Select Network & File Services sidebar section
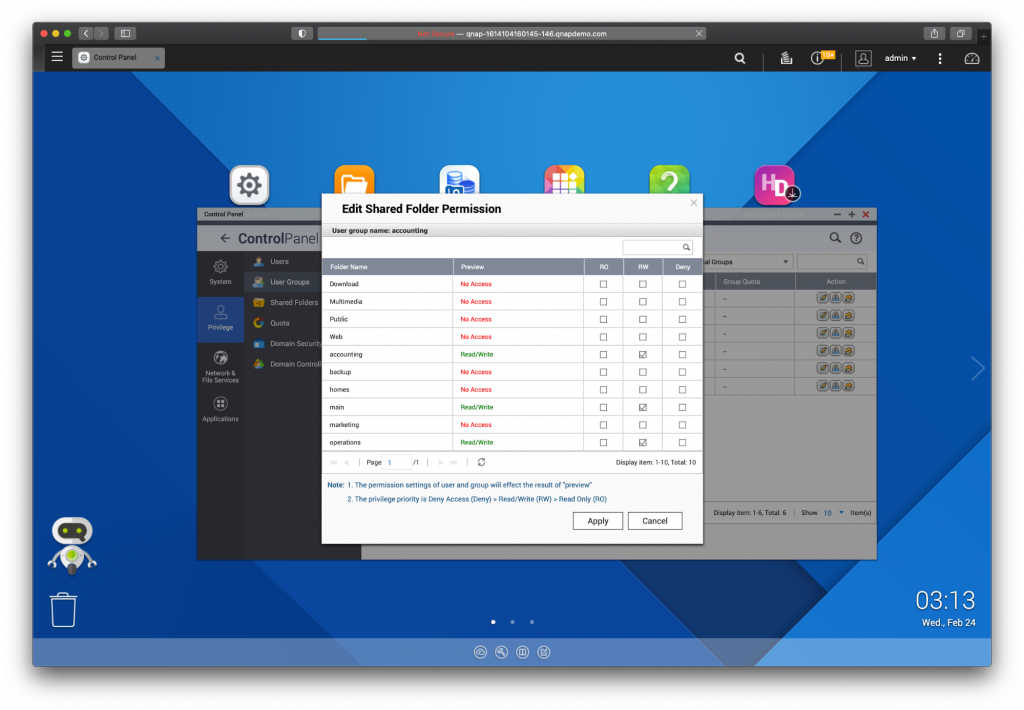 220,367
